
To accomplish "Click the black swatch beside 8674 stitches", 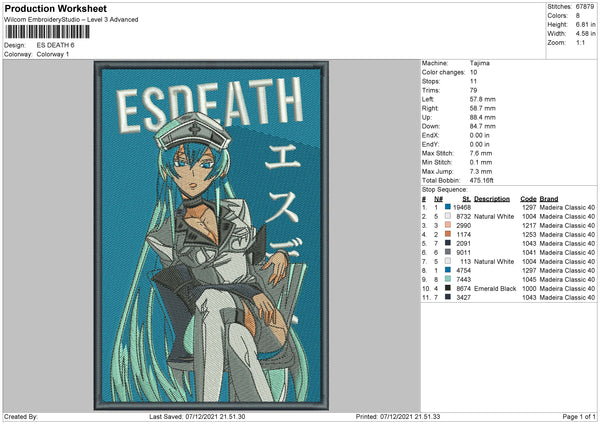I will (448, 288).
